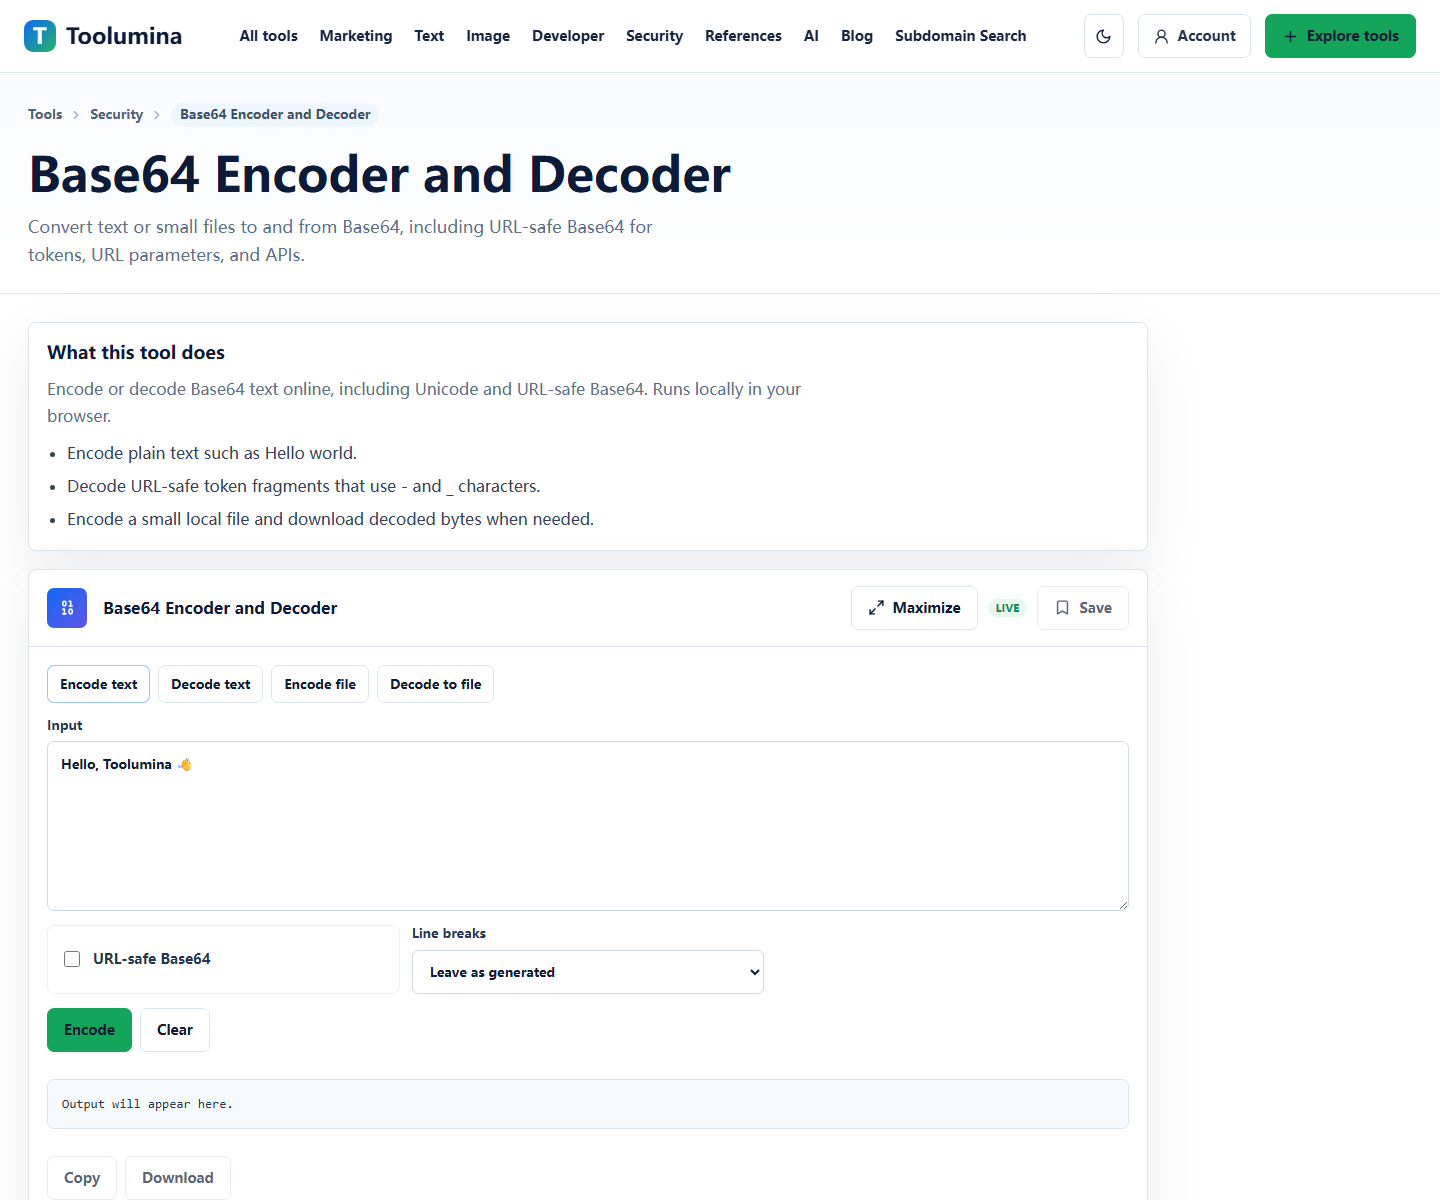1440x1200 pixels.
Task: Click the 'Line breaks' label
Action: pos(449,933)
